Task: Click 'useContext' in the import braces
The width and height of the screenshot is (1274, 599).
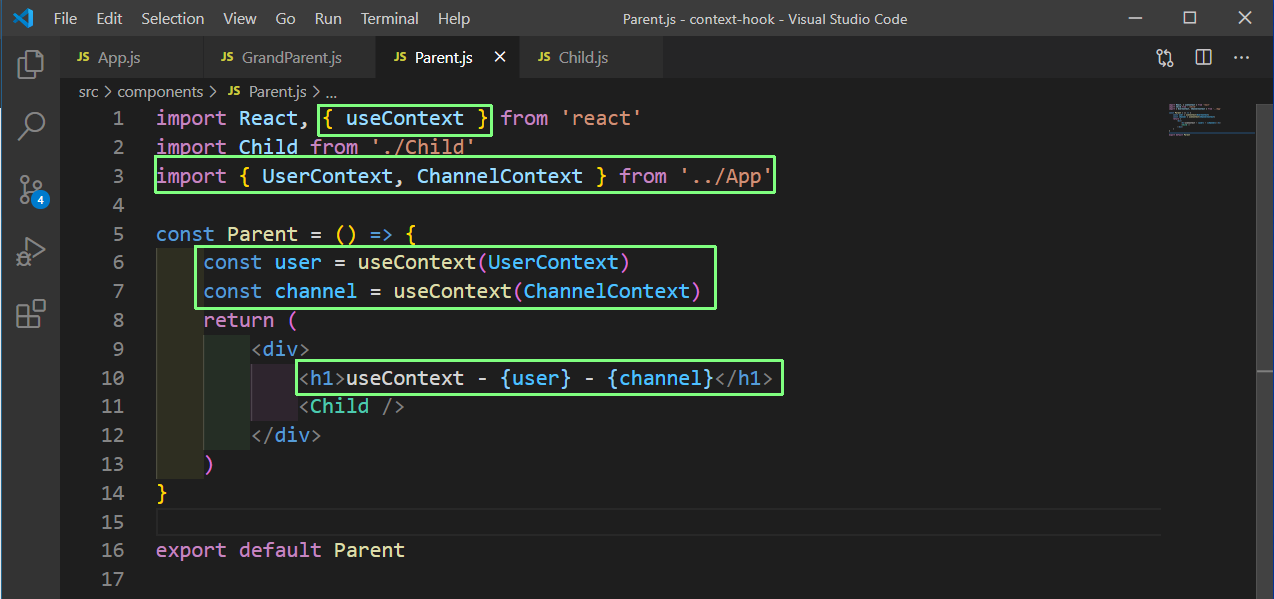Action: tap(405, 119)
